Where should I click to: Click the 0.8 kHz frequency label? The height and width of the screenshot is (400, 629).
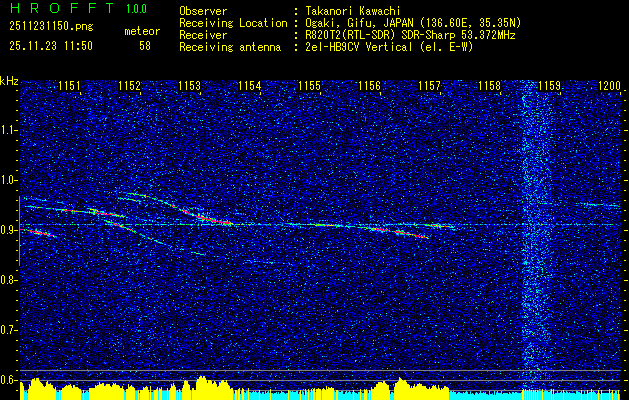coord(9,280)
